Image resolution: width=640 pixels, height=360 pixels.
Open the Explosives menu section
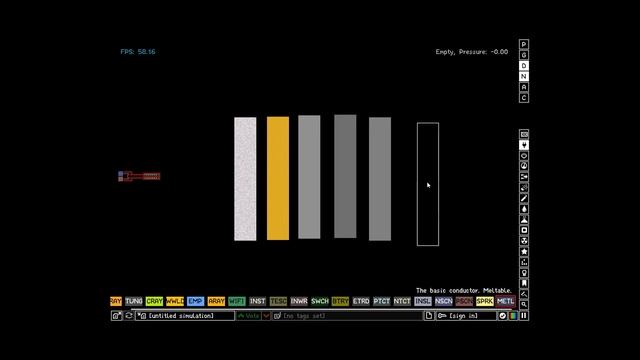(524, 187)
